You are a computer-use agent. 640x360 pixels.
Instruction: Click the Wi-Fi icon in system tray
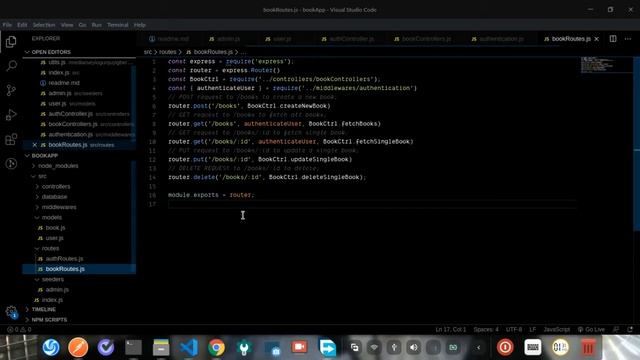point(374,347)
